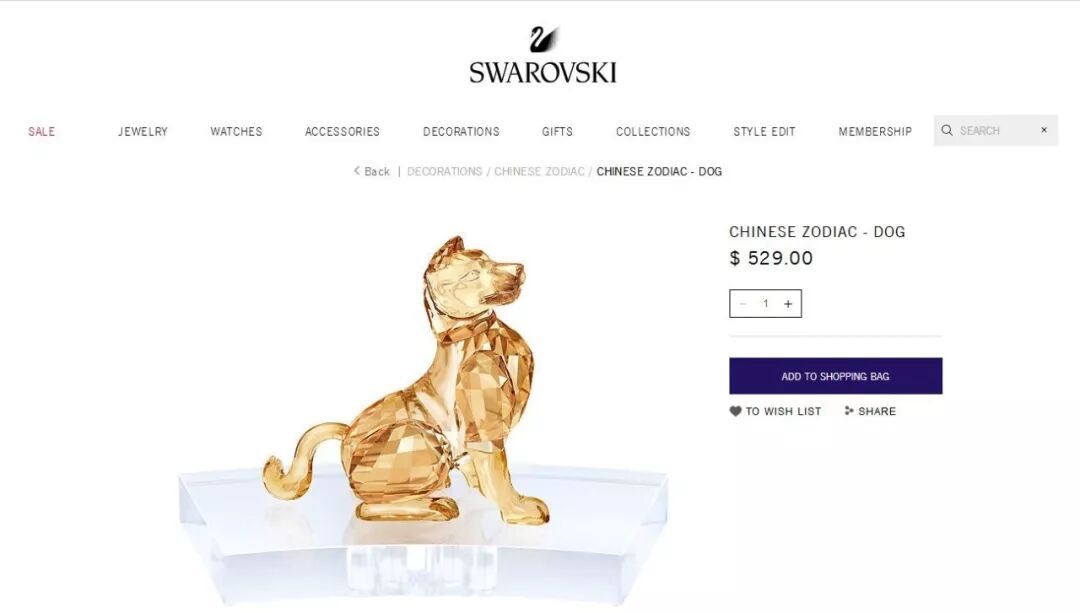Open the ACCESSORIES menu
The height and width of the screenshot is (613, 1080).
tap(342, 132)
